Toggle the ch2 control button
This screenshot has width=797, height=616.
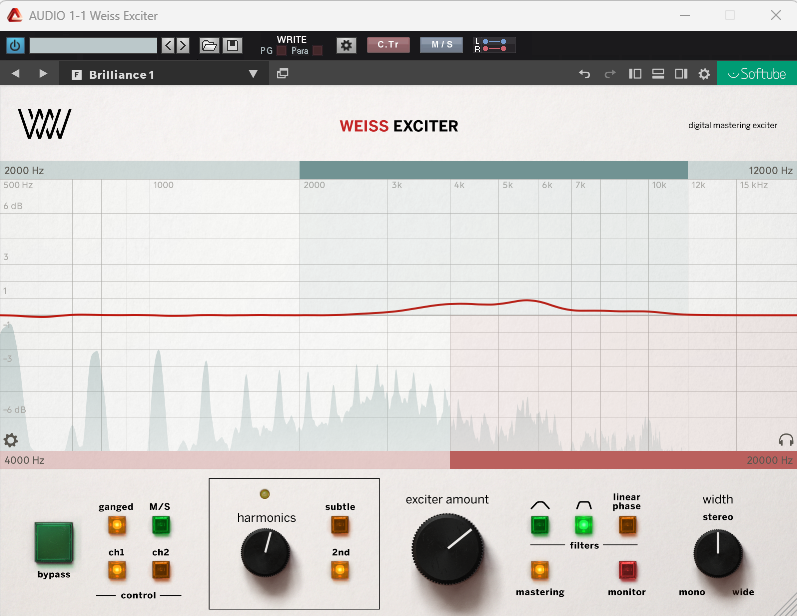tap(161, 570)
